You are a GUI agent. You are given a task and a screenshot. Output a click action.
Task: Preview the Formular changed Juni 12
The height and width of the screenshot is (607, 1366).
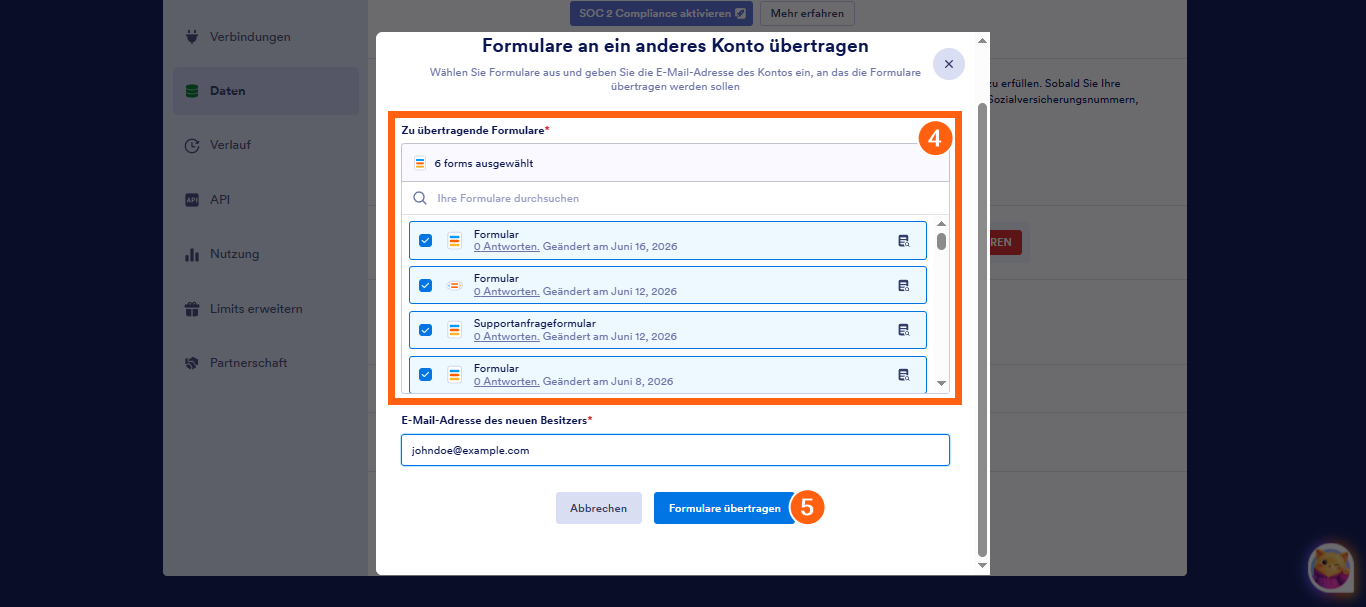pos(904,285)
